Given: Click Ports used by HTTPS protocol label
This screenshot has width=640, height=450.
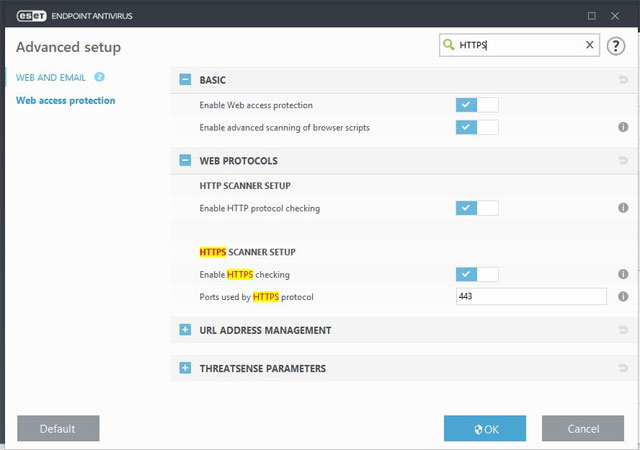Looking at the screenshot, I should click(256, 297).
